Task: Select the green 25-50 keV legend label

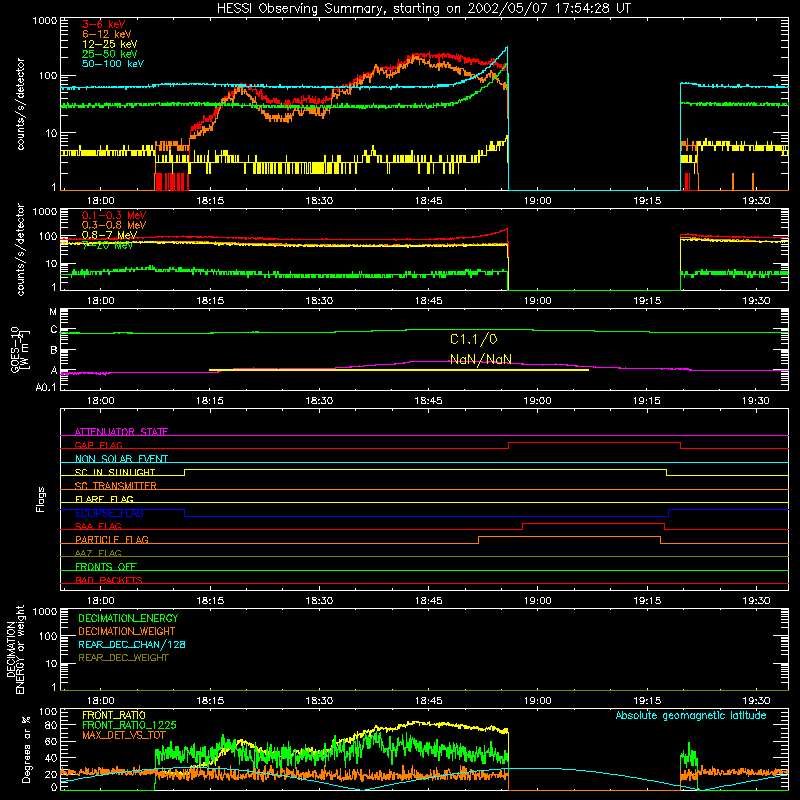Action: (110, 54)
